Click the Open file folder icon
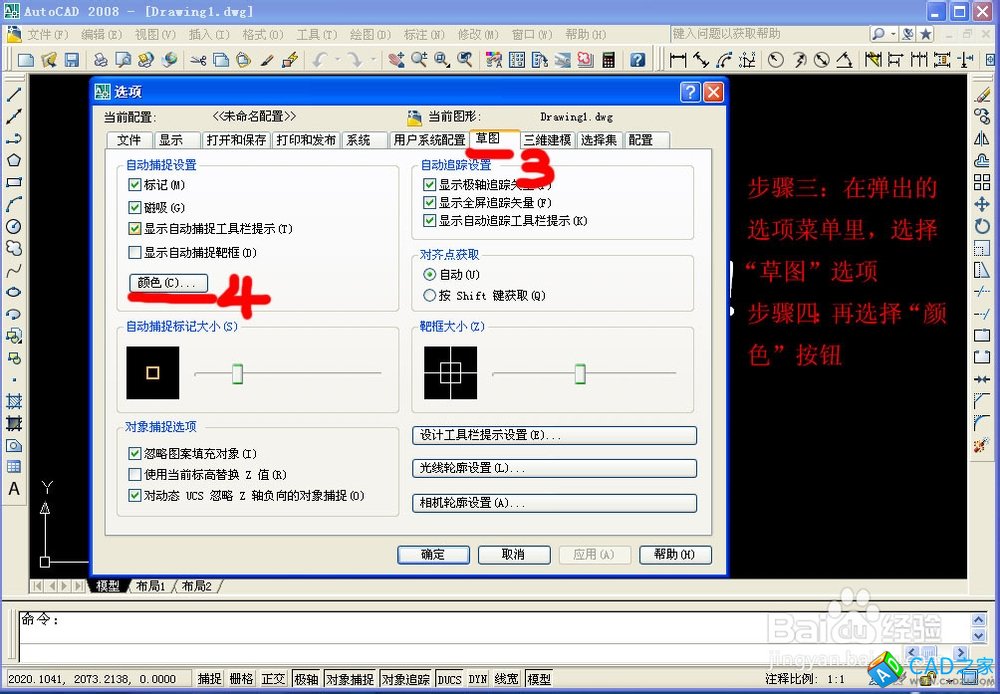The height and width of the screenshot is (694, 1000). click(x=48, y=61)
